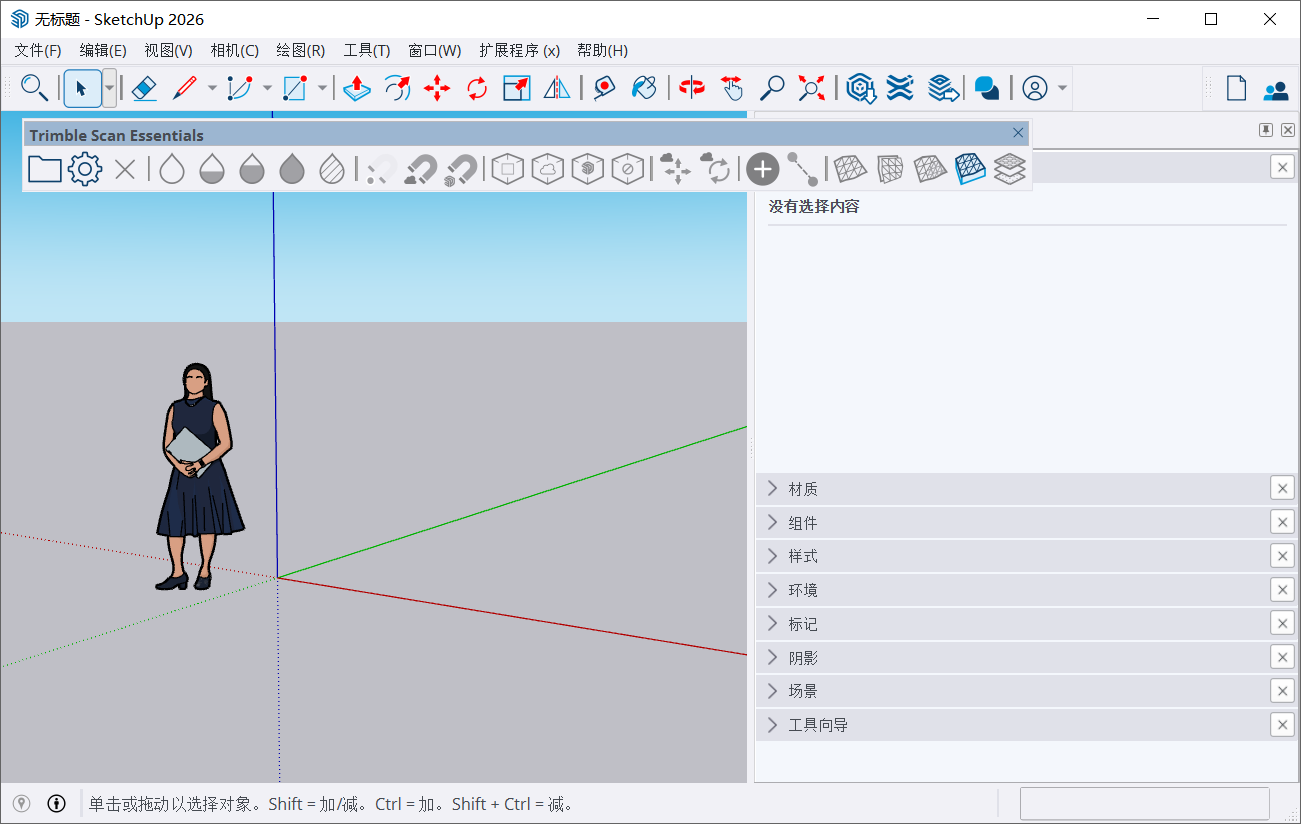Click the outline-only droplet icon

point(172,169)
